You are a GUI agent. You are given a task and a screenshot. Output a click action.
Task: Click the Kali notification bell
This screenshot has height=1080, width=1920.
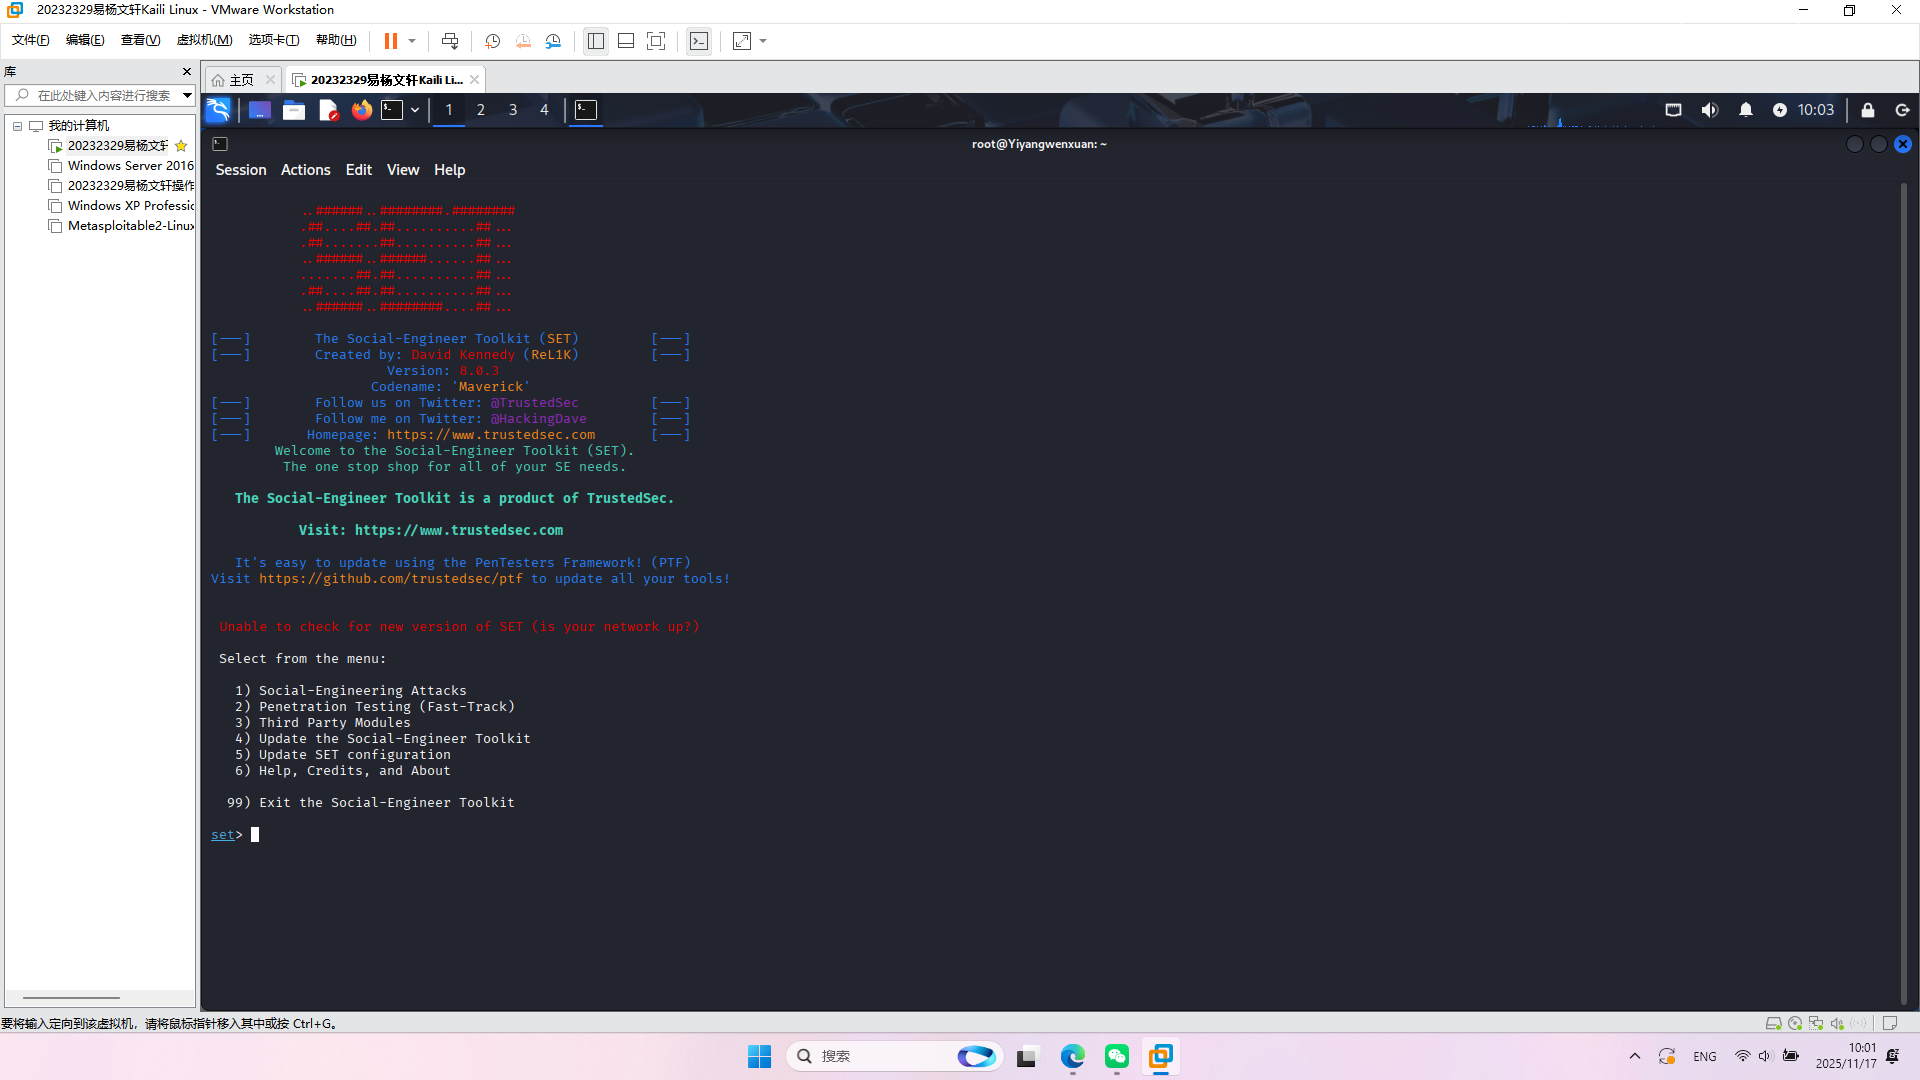[x=1745, y=110]
